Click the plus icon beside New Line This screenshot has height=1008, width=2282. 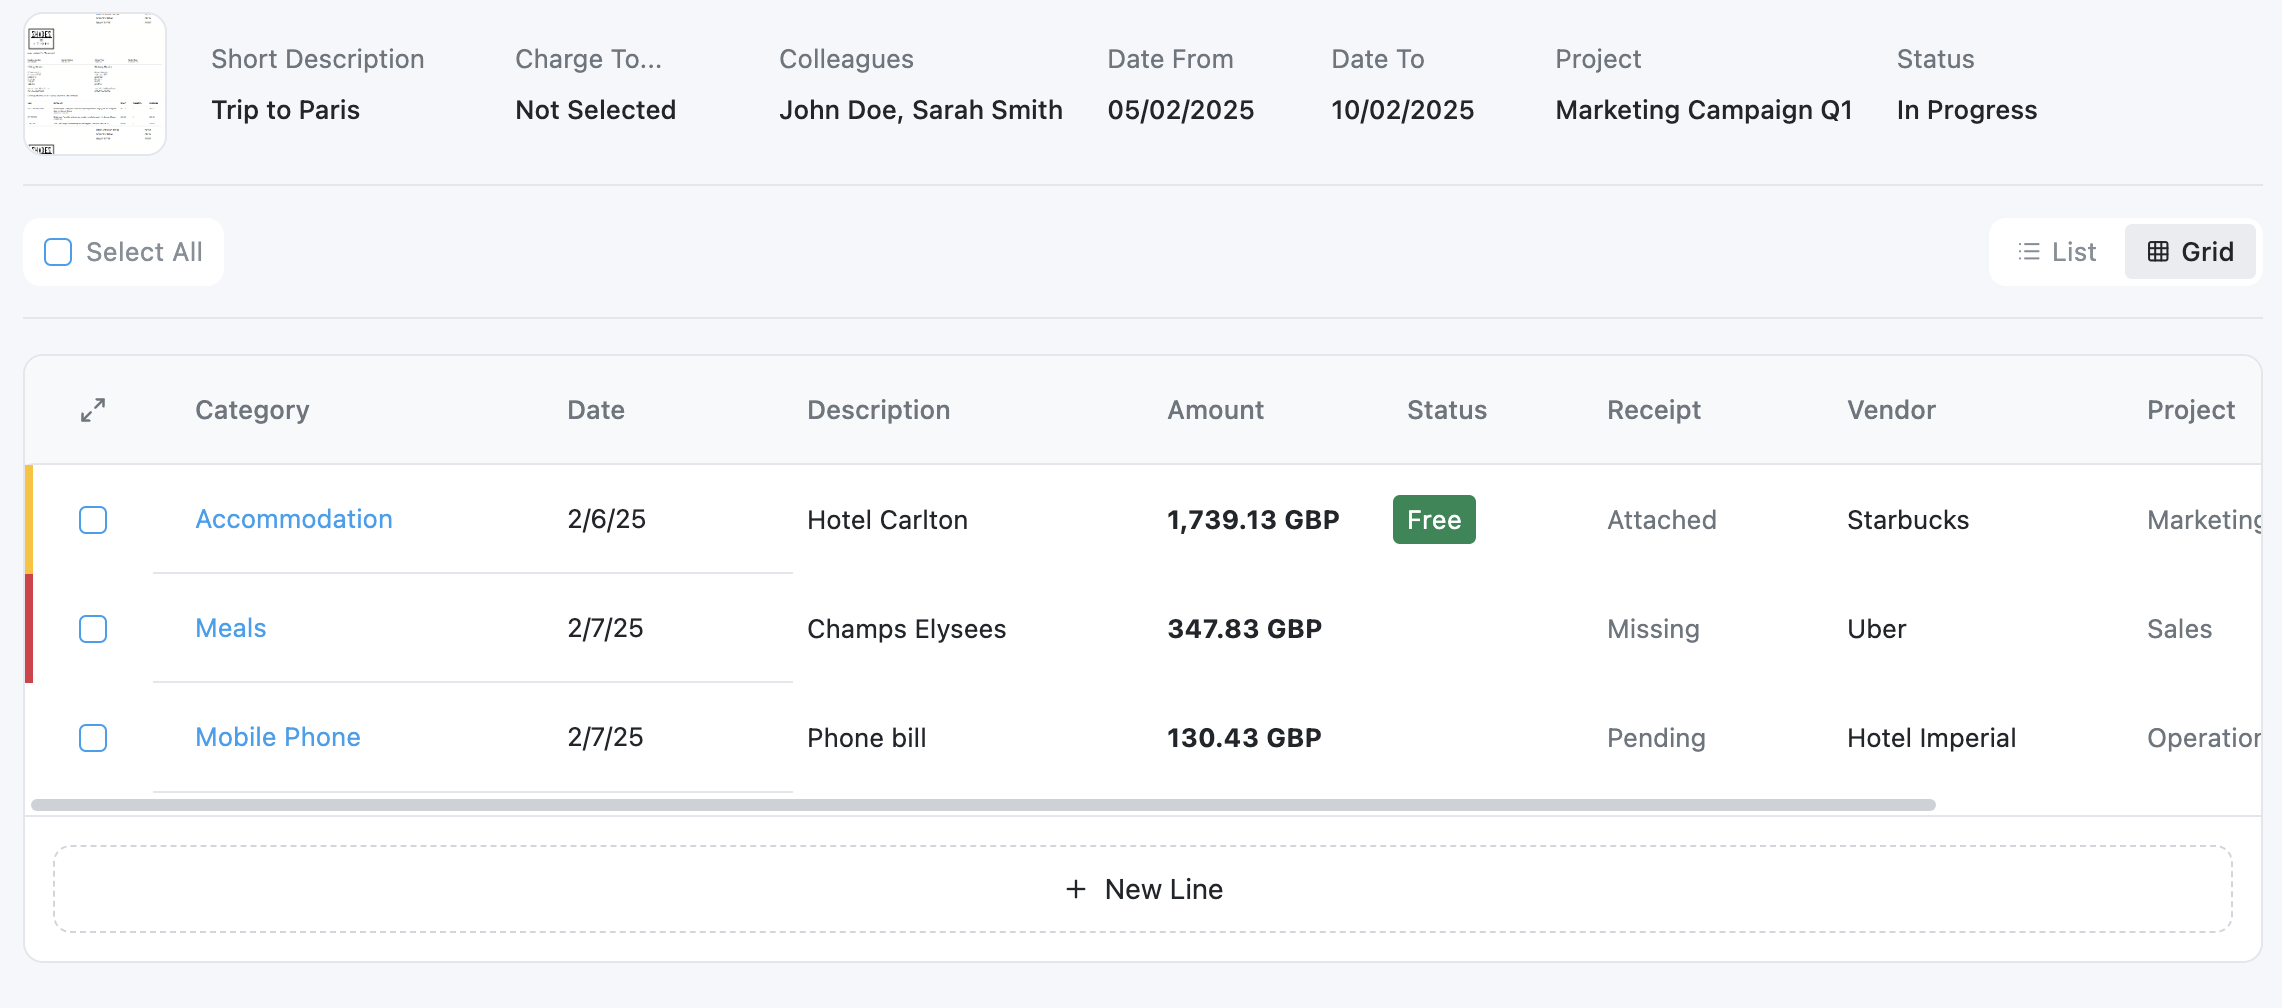point(1076,889)
